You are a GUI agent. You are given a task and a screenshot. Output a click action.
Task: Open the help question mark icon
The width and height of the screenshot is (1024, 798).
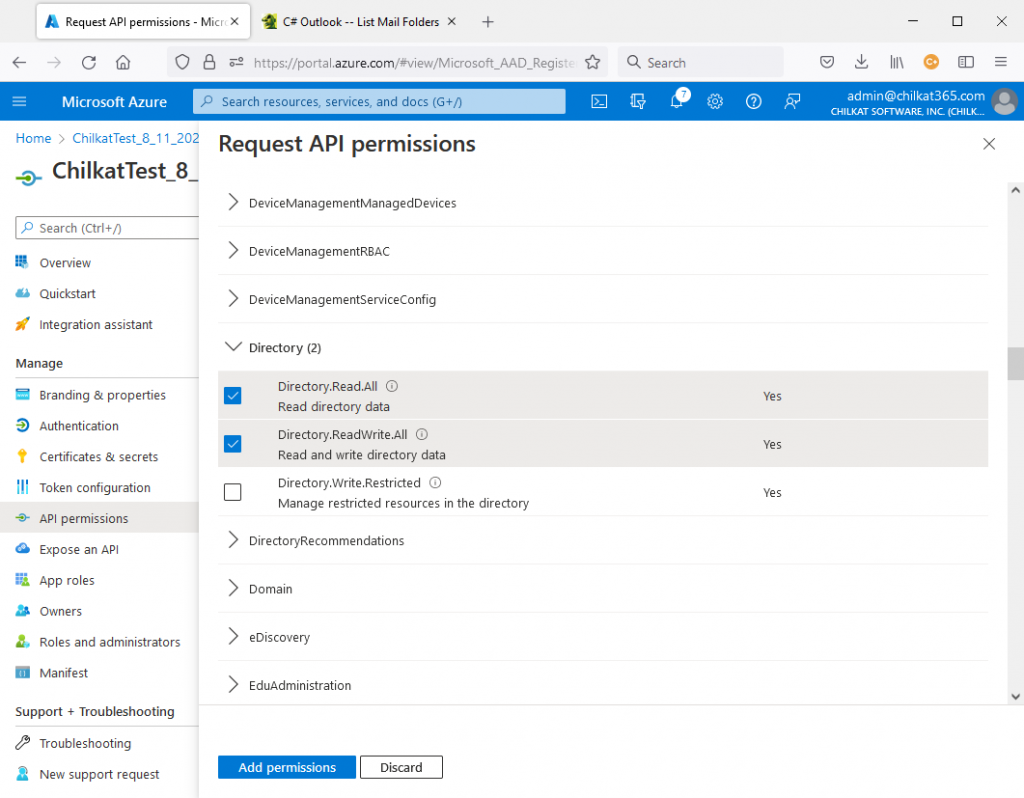753,101
